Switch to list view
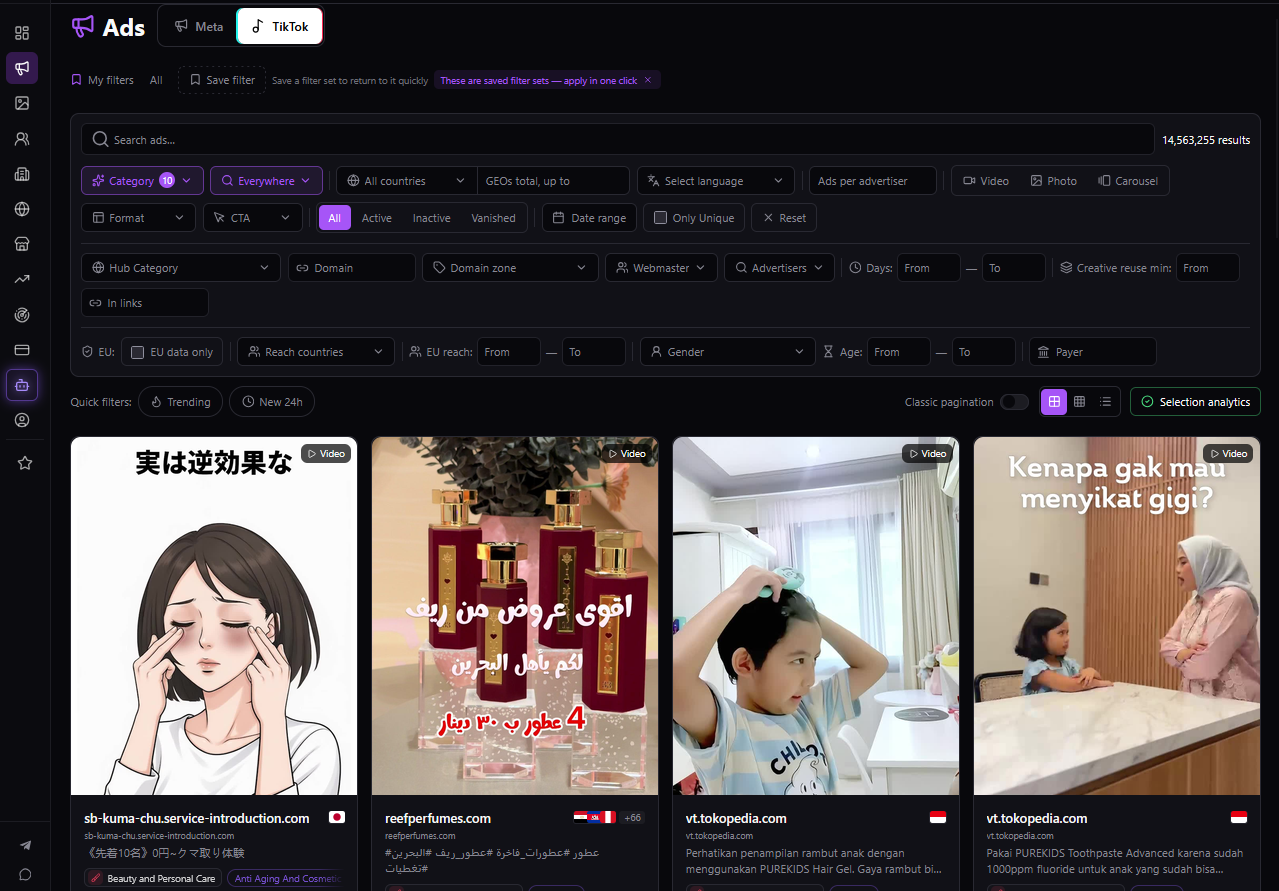 pyautogui.click(x=1105, y=402)
